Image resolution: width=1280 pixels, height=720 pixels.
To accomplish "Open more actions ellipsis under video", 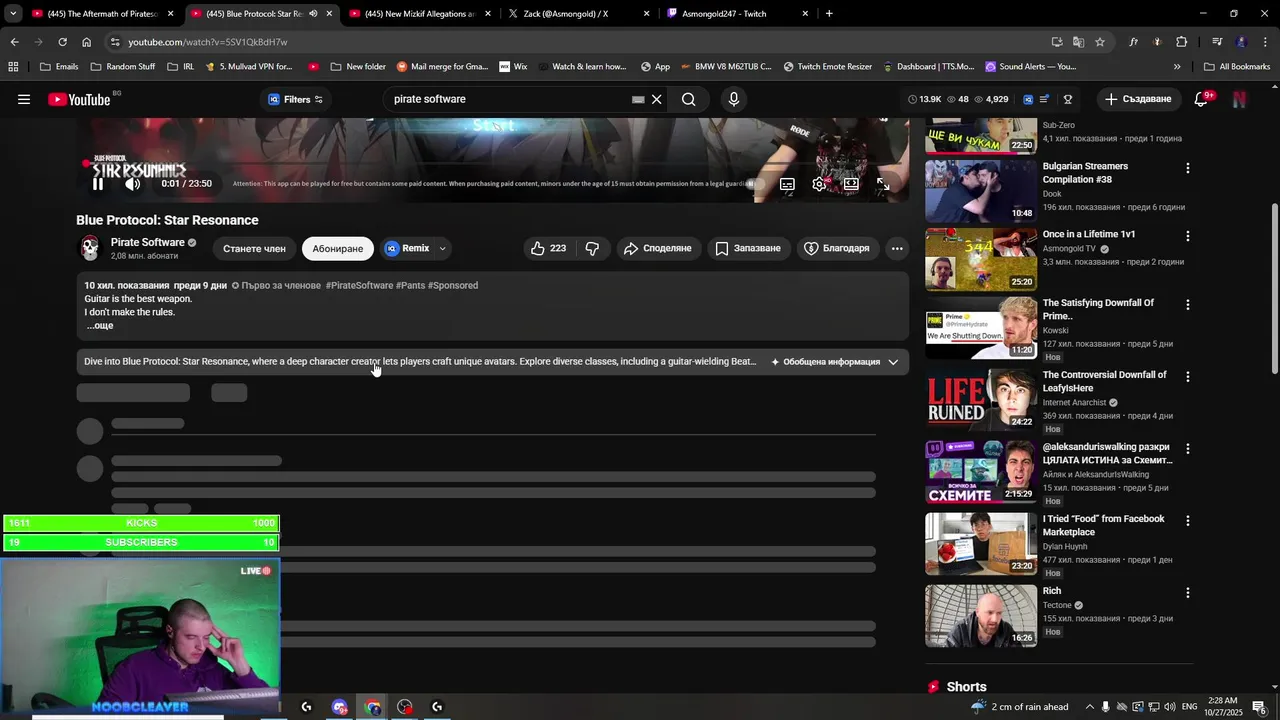I will 897,248.
